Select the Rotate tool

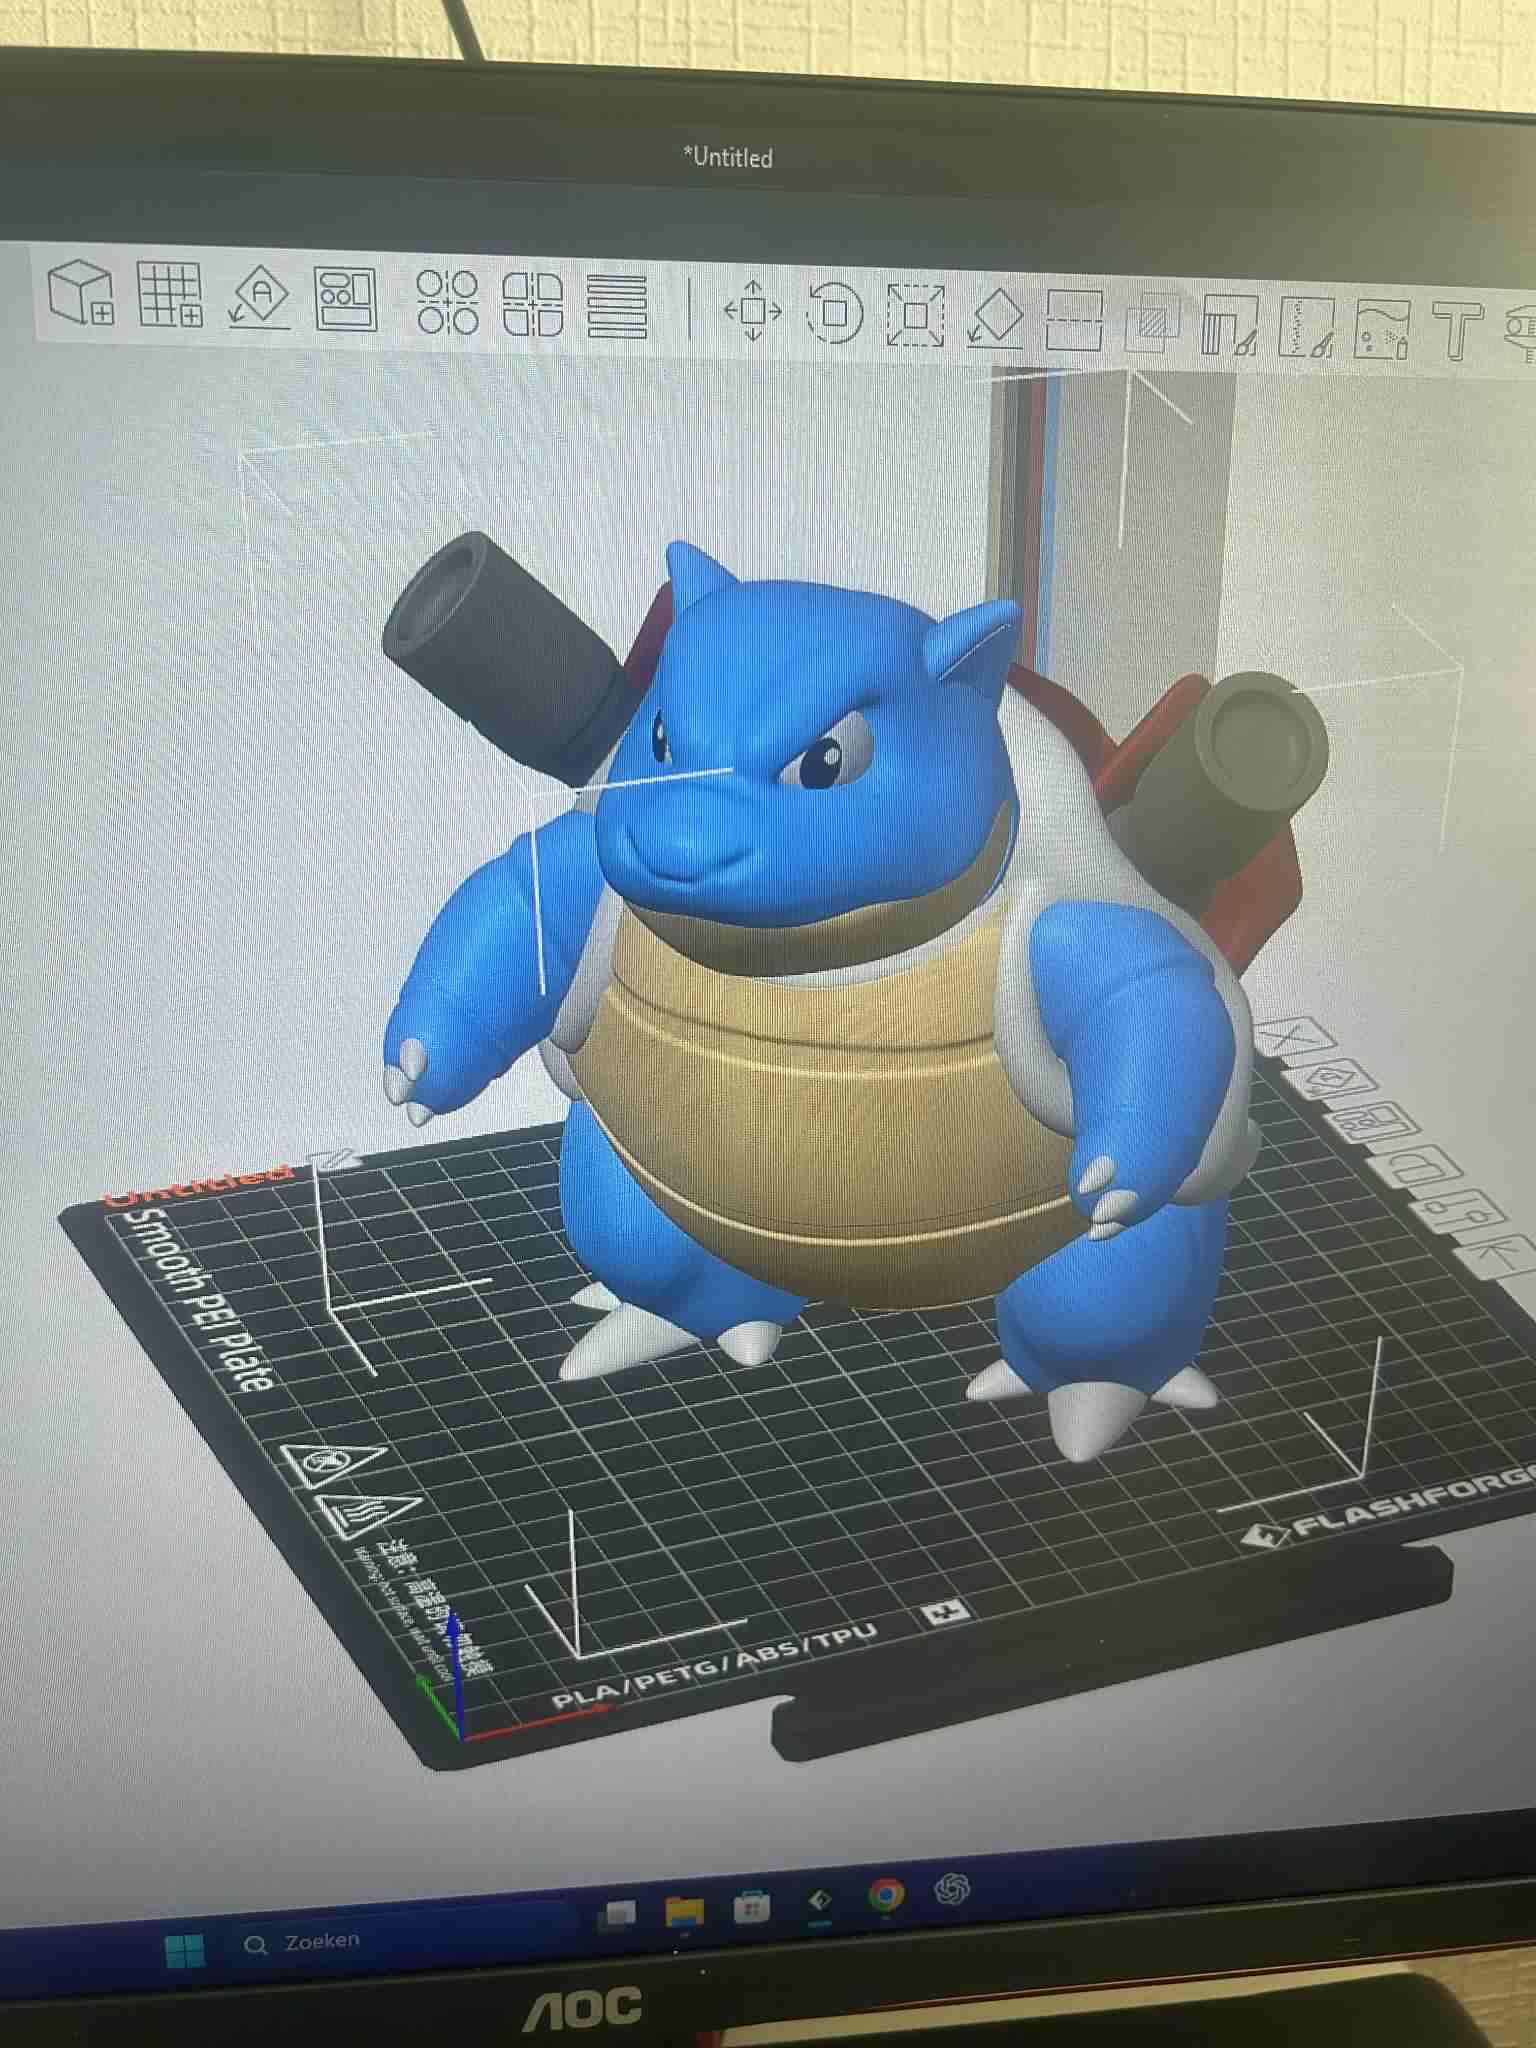834,313
